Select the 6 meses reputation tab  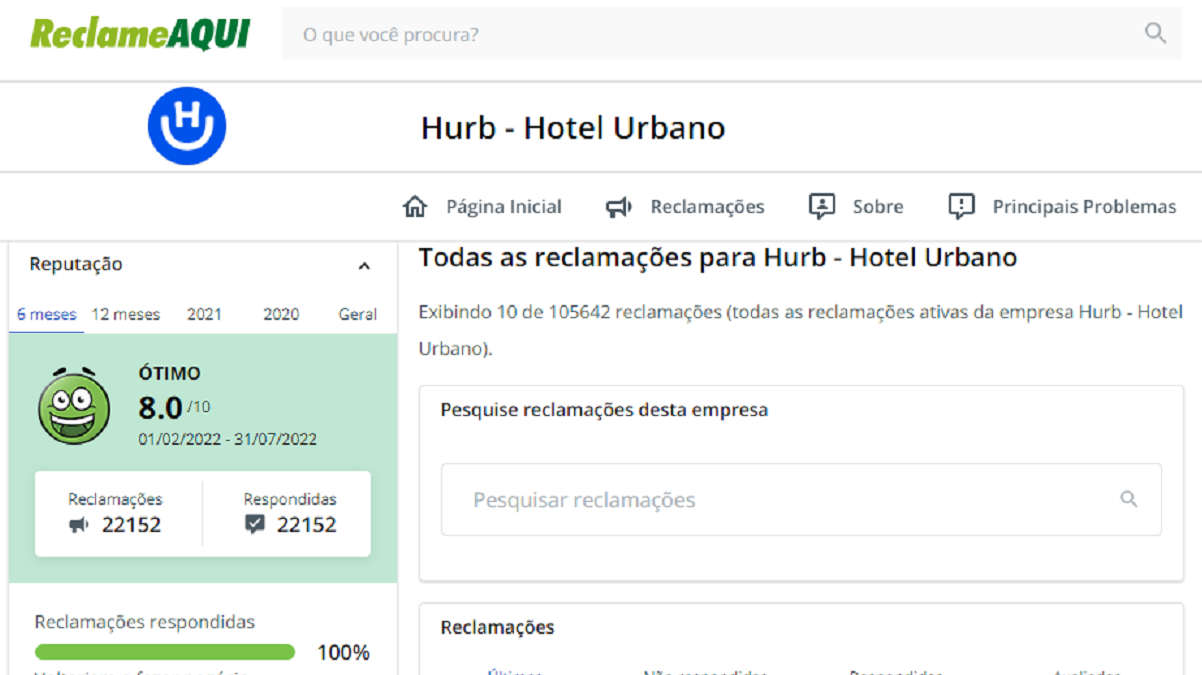click(47, 314)
